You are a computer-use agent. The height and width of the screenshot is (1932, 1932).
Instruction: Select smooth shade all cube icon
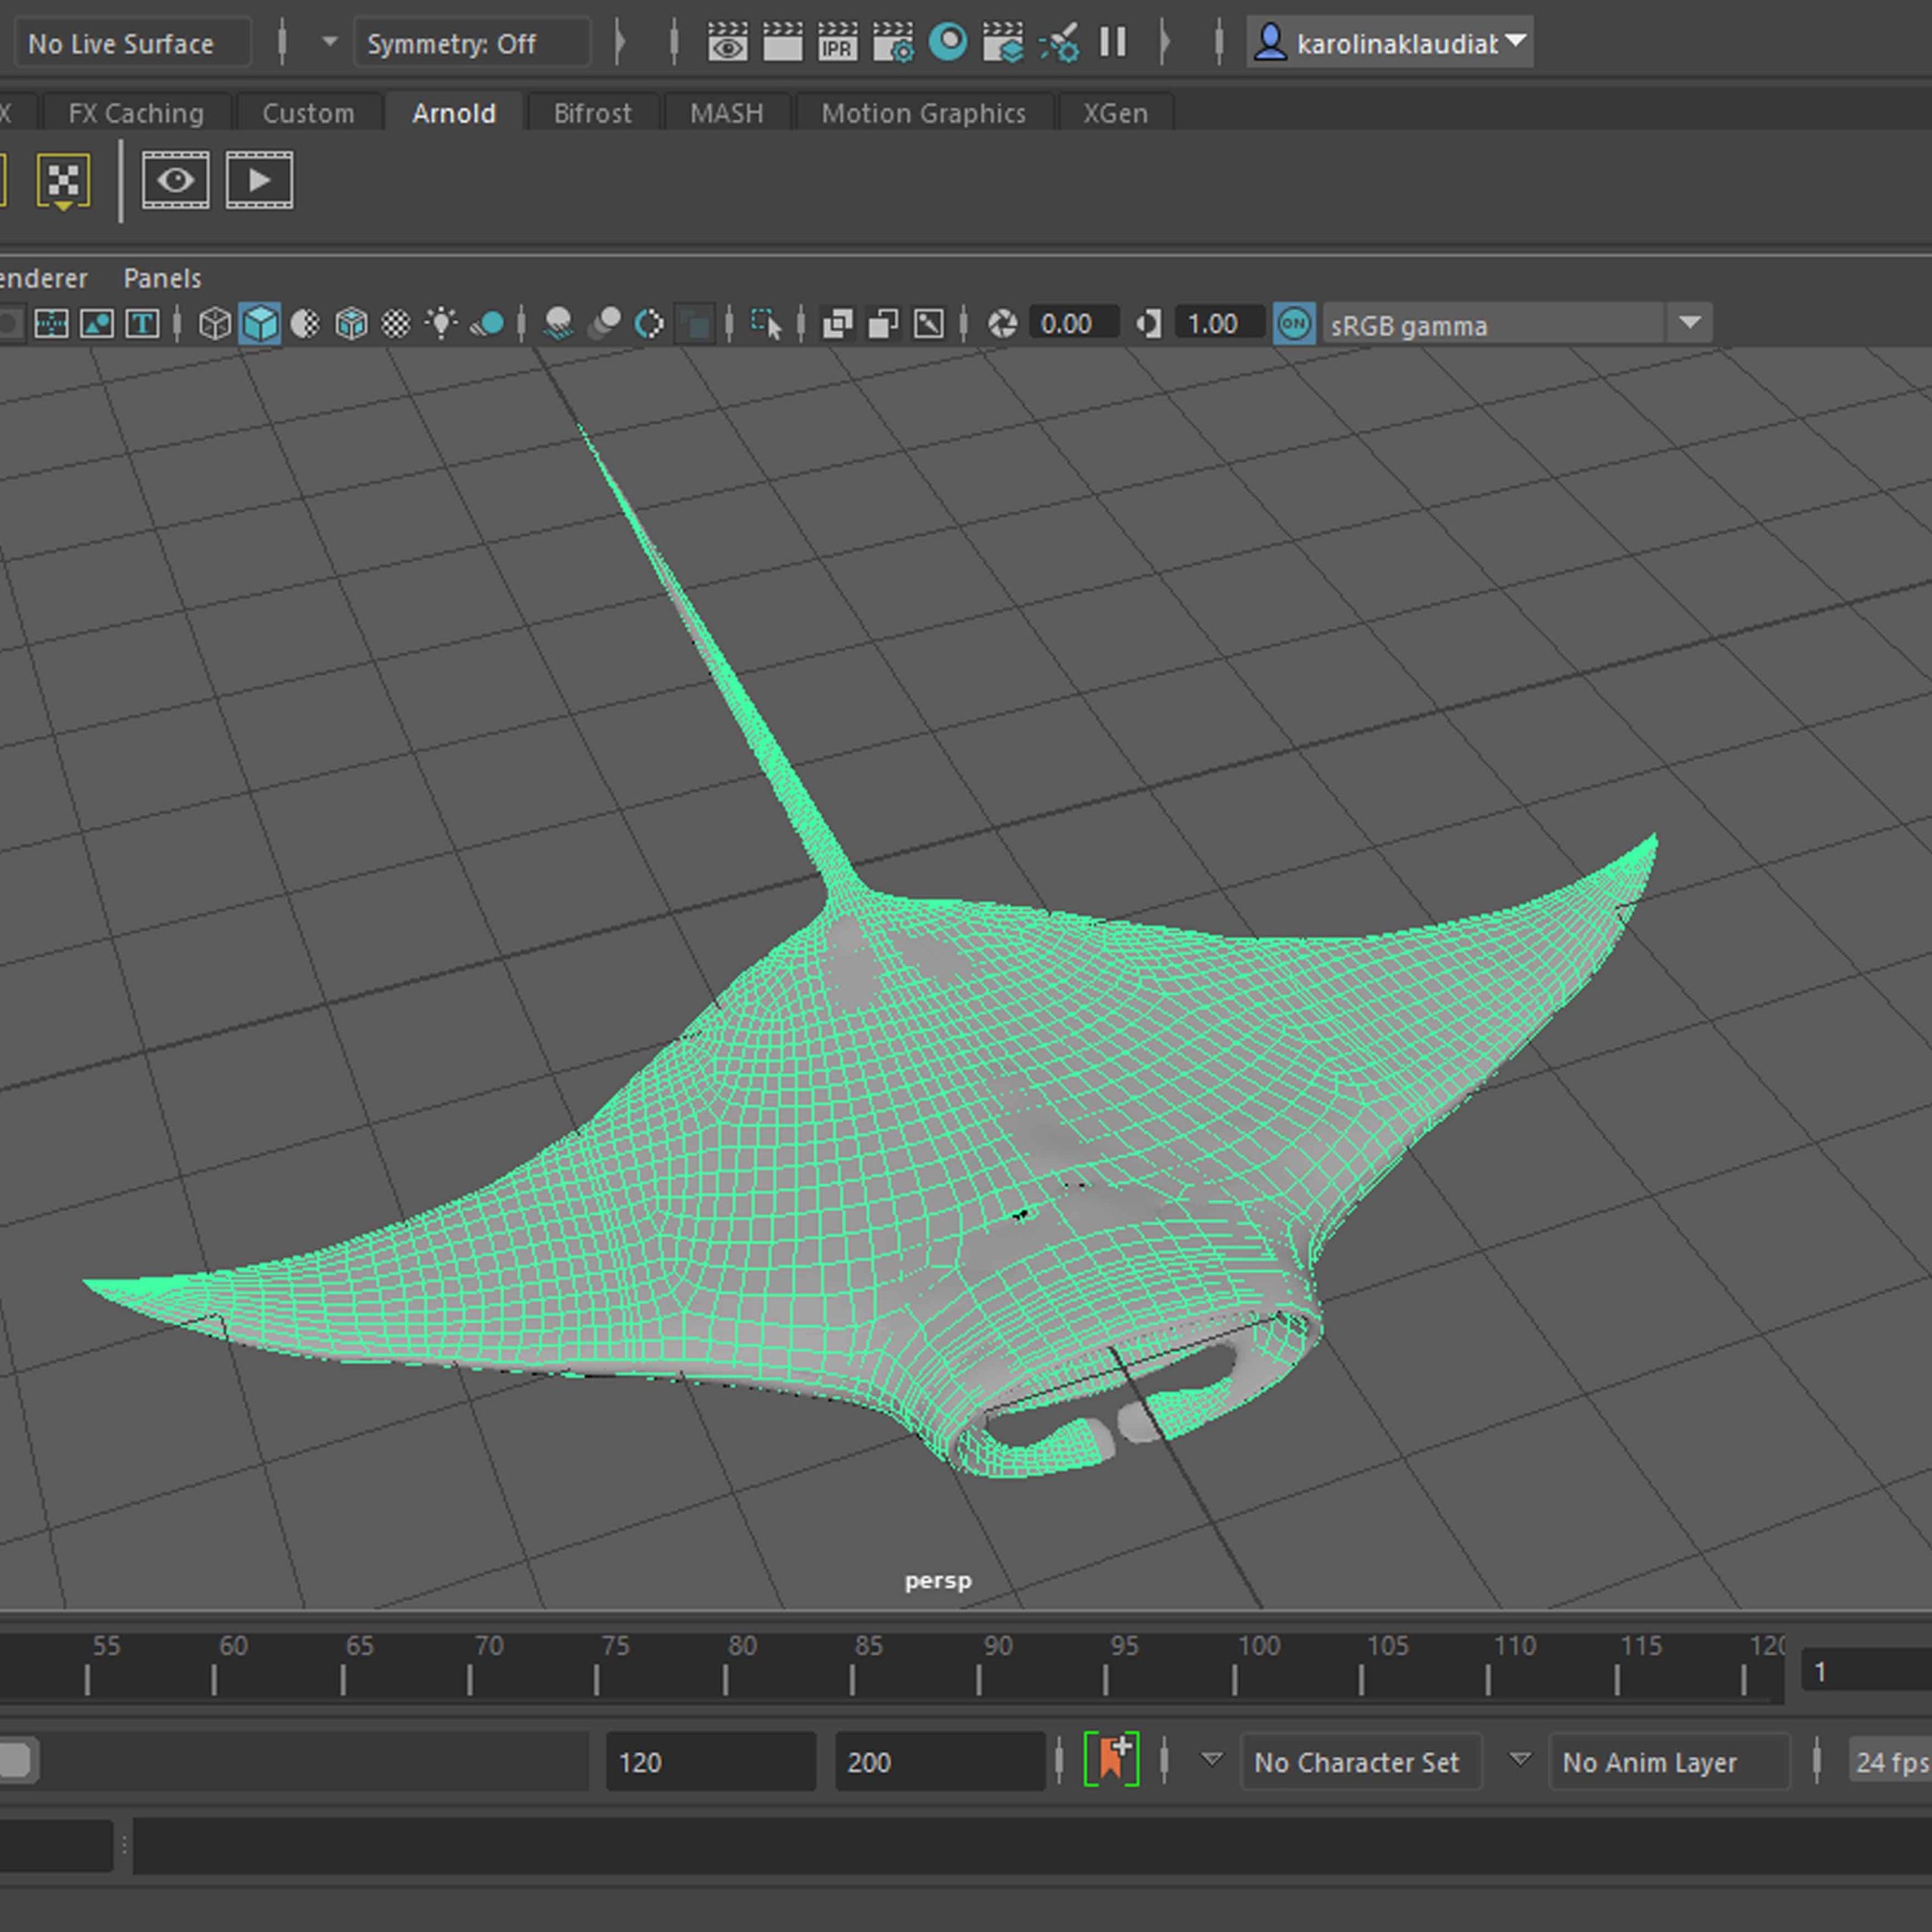(x=260, y=324)
